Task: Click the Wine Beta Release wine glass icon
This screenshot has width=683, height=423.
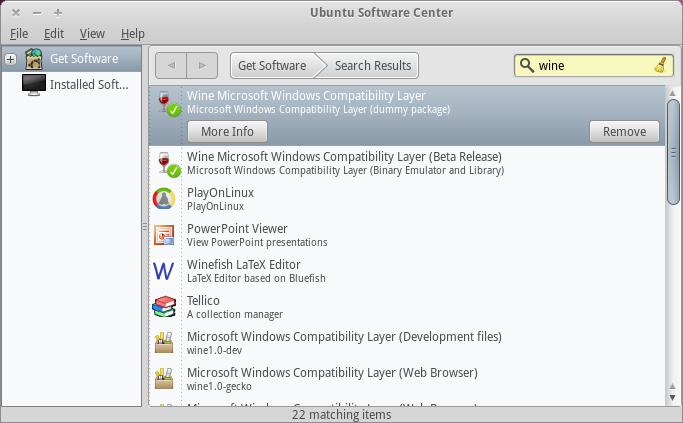Action: tap(168, 164)
